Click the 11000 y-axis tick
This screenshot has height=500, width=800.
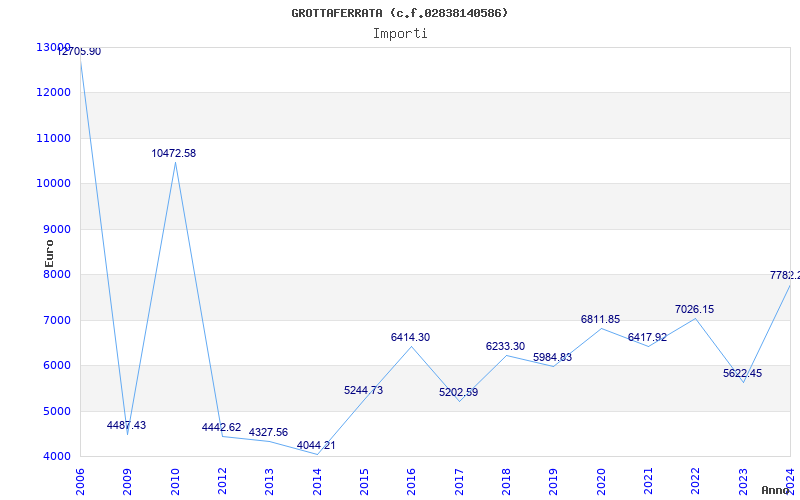[x=54, y=138]
